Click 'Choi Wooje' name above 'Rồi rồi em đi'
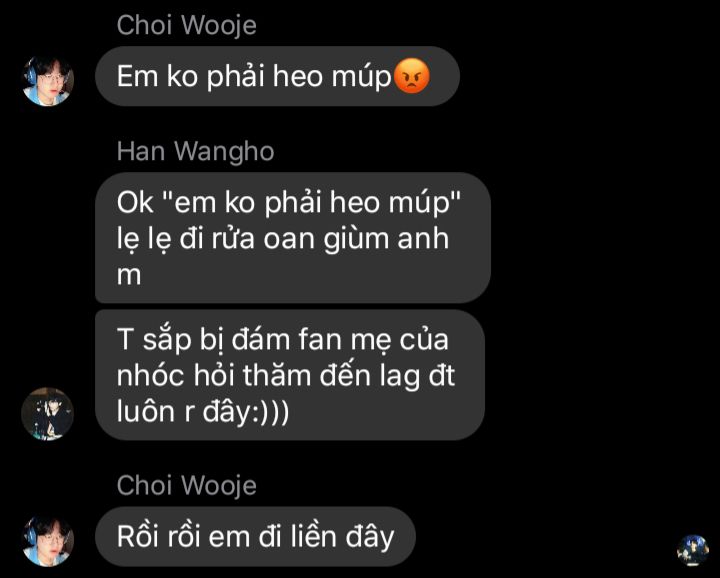Screen dimensions: 720x578 186,485
